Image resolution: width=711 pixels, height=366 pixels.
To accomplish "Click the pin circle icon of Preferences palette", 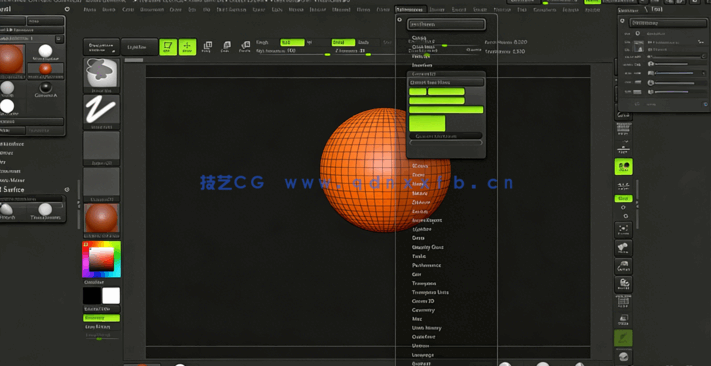I will (x=399, y=20).
